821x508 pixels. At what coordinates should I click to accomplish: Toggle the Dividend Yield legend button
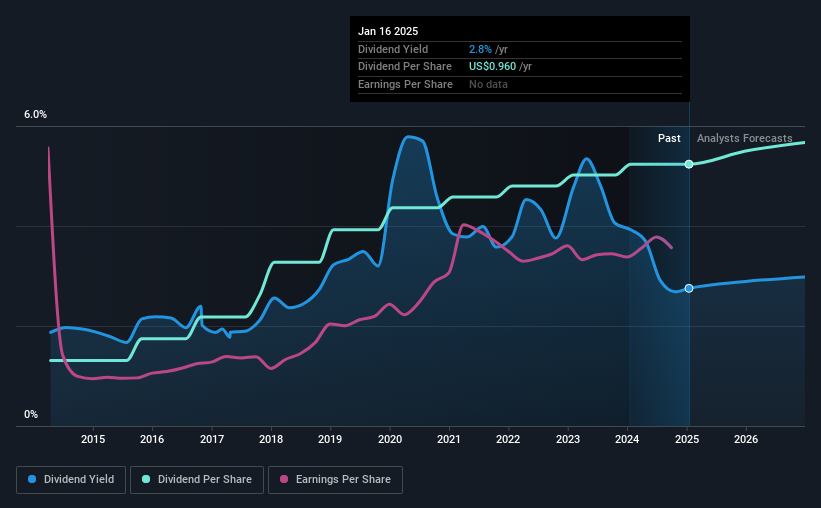71,480
